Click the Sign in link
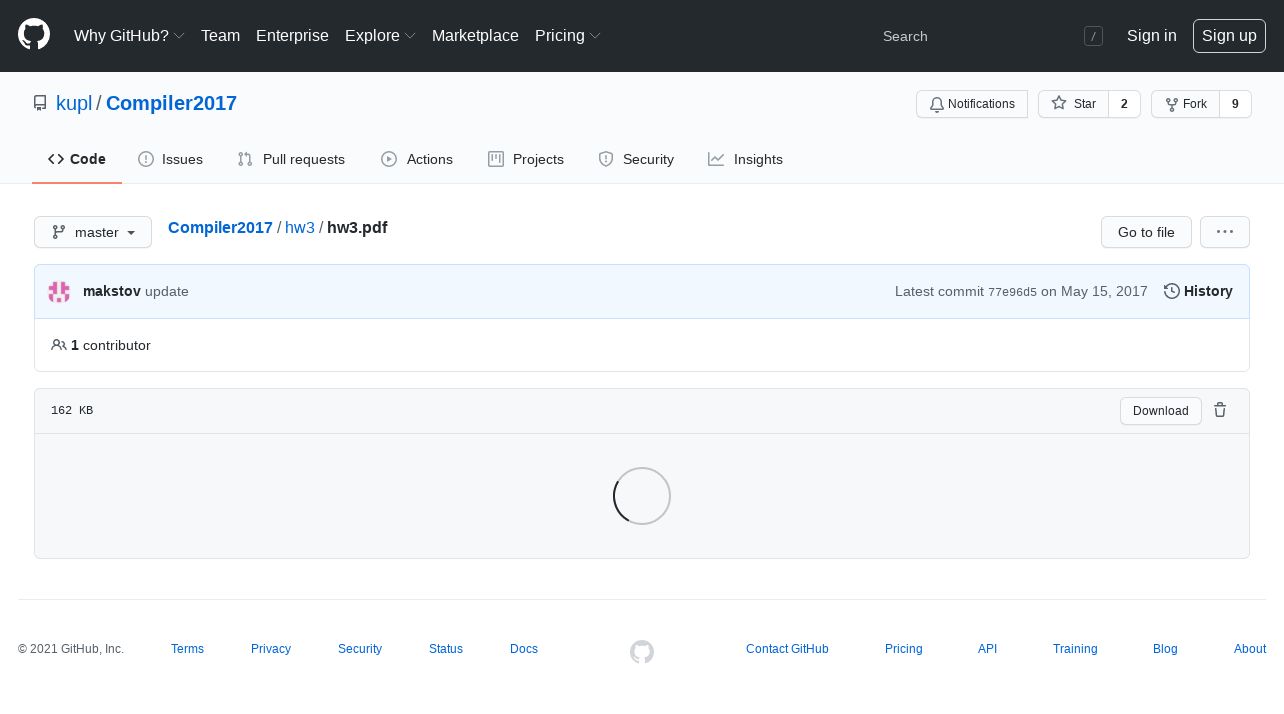The height and width of the screenshot is (714, 1284). [1151, 36]
